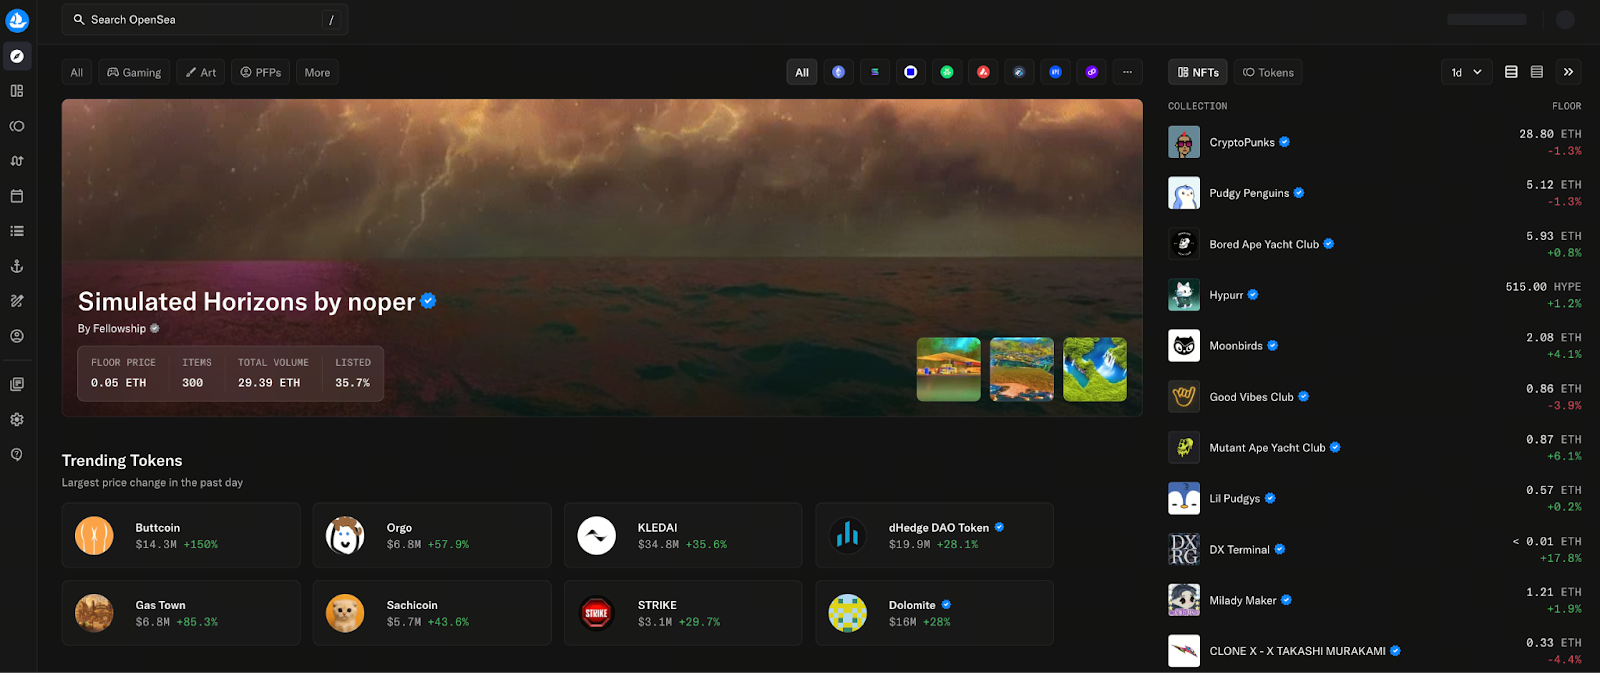Click the OpenSea logo icon
1600x673 pixels.
pyautogui.click(x=17, y=20)
